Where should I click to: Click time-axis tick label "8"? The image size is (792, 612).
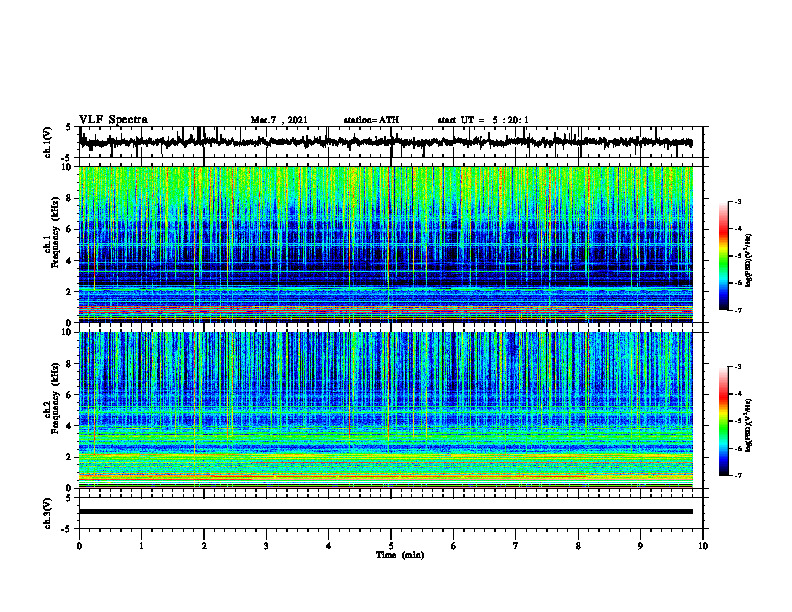point(578,546)
